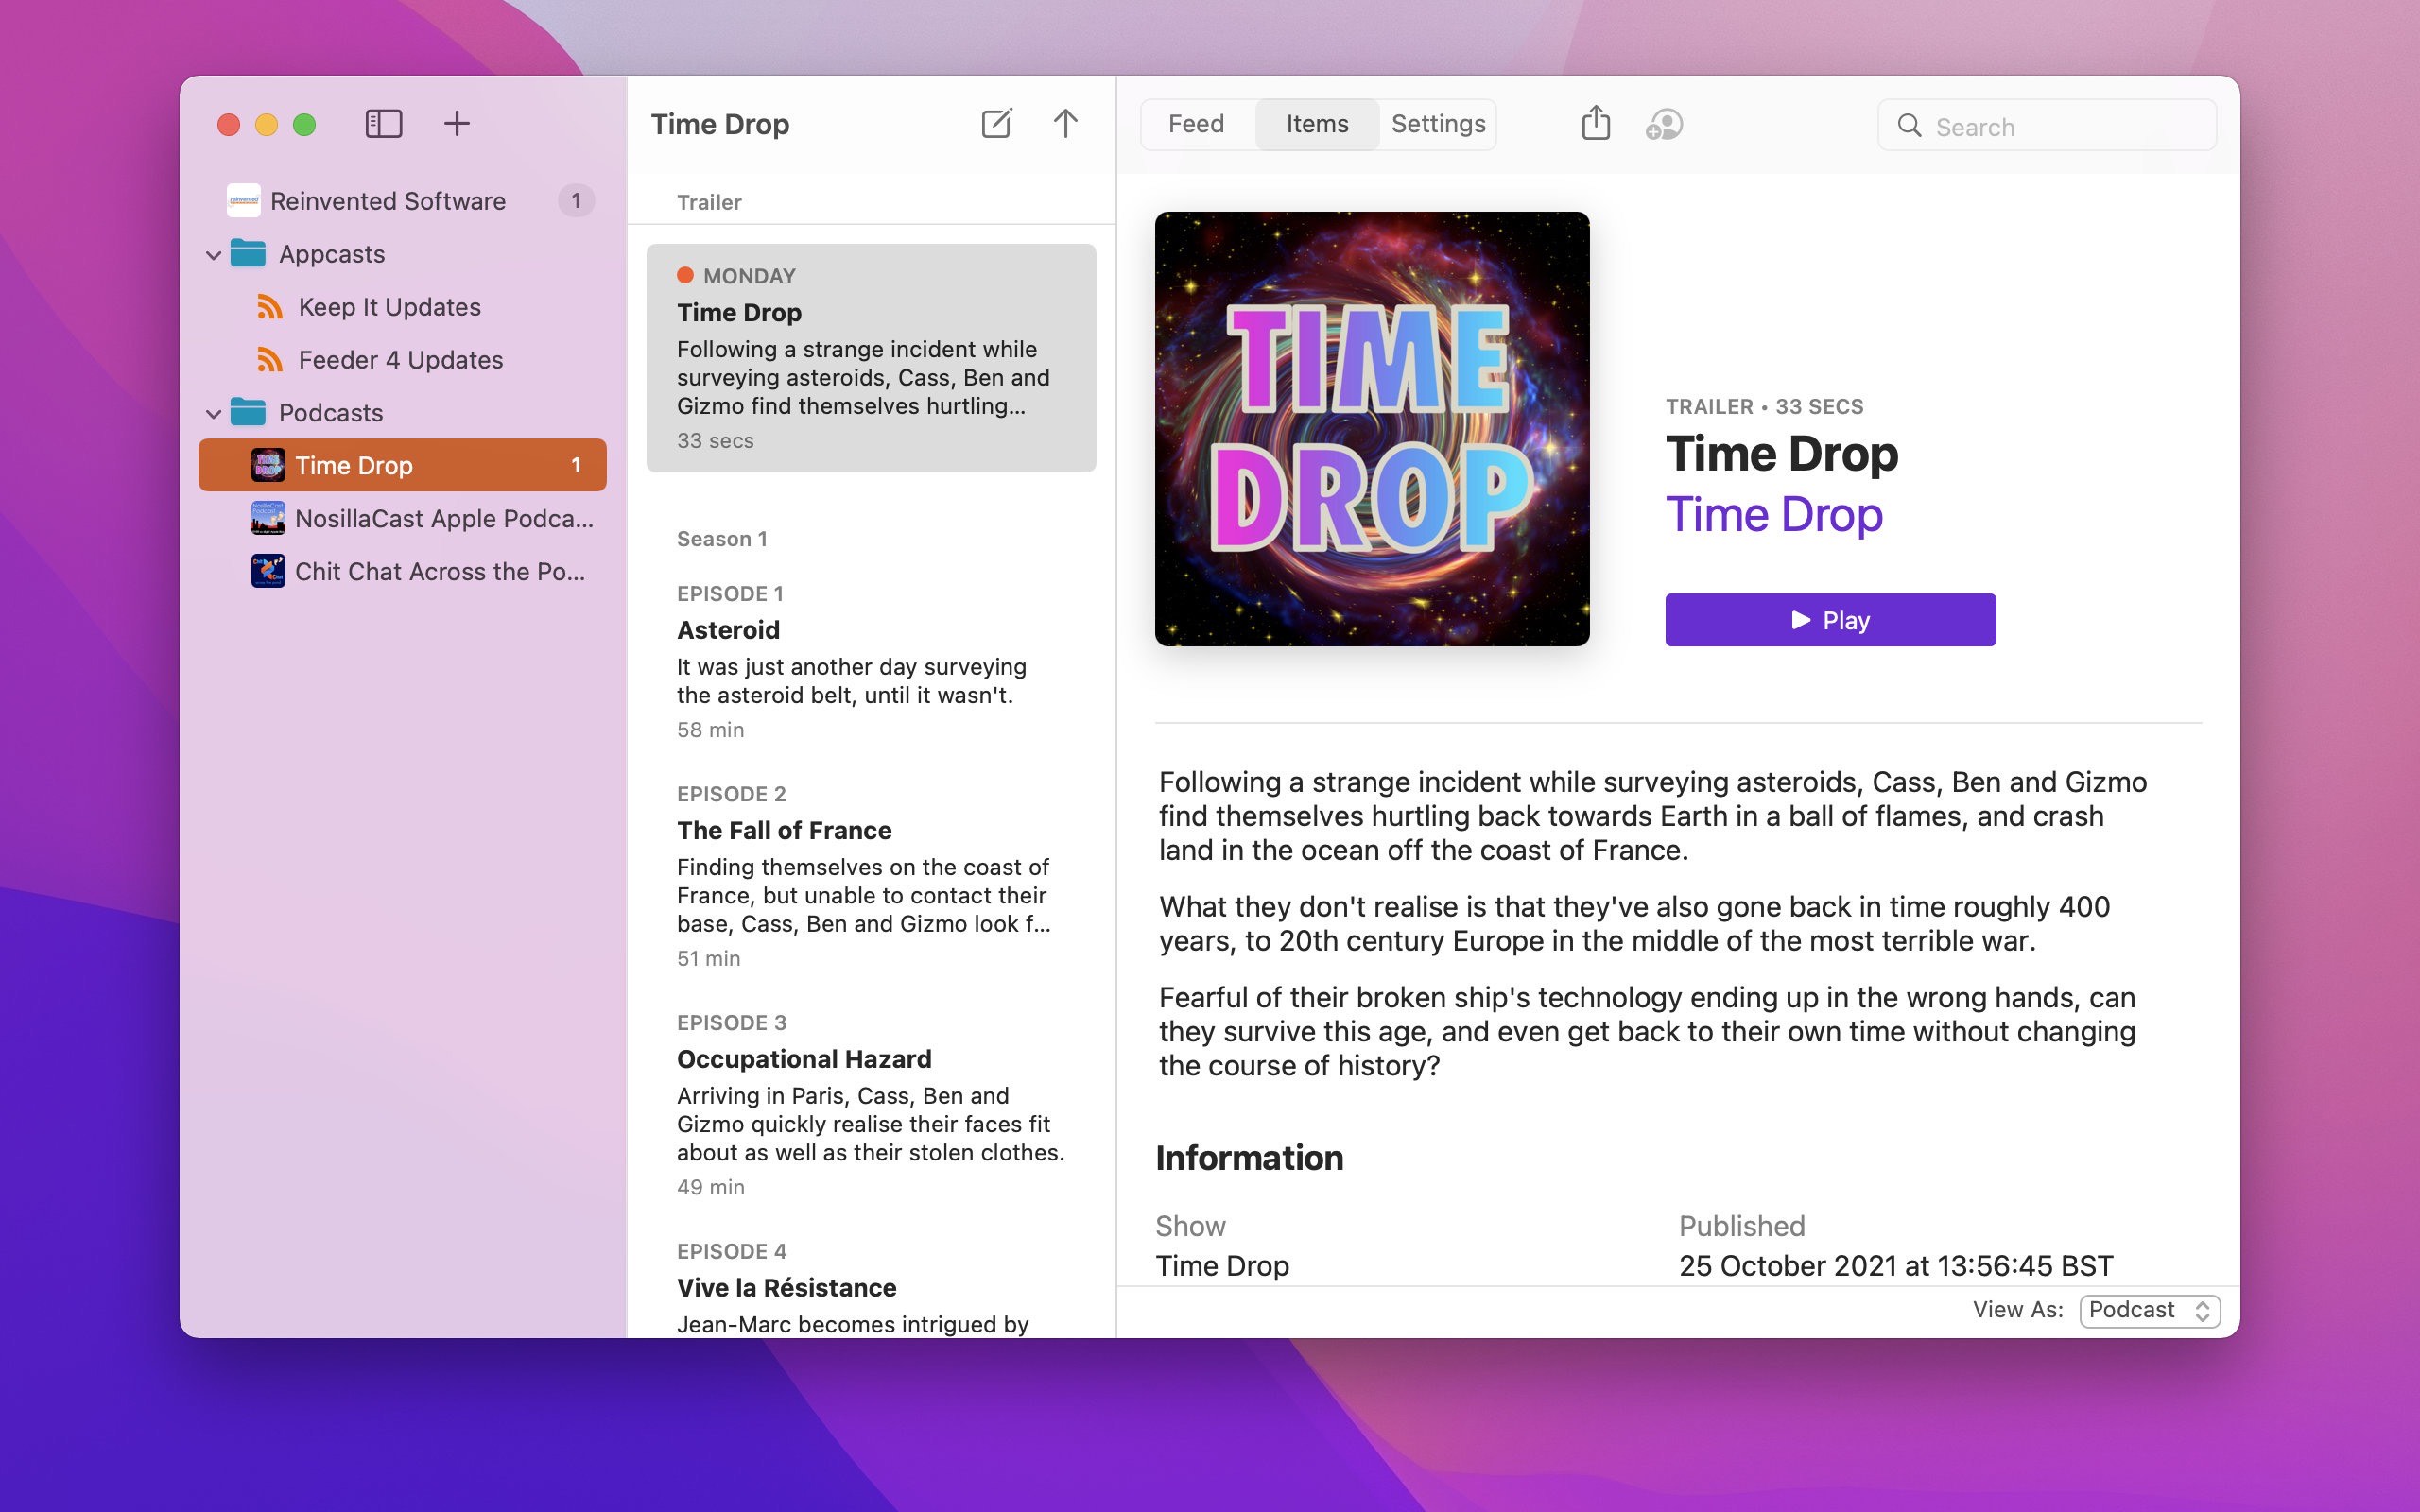
Task: Click the compose/edit icon for Time Drop
Action: 994,122
